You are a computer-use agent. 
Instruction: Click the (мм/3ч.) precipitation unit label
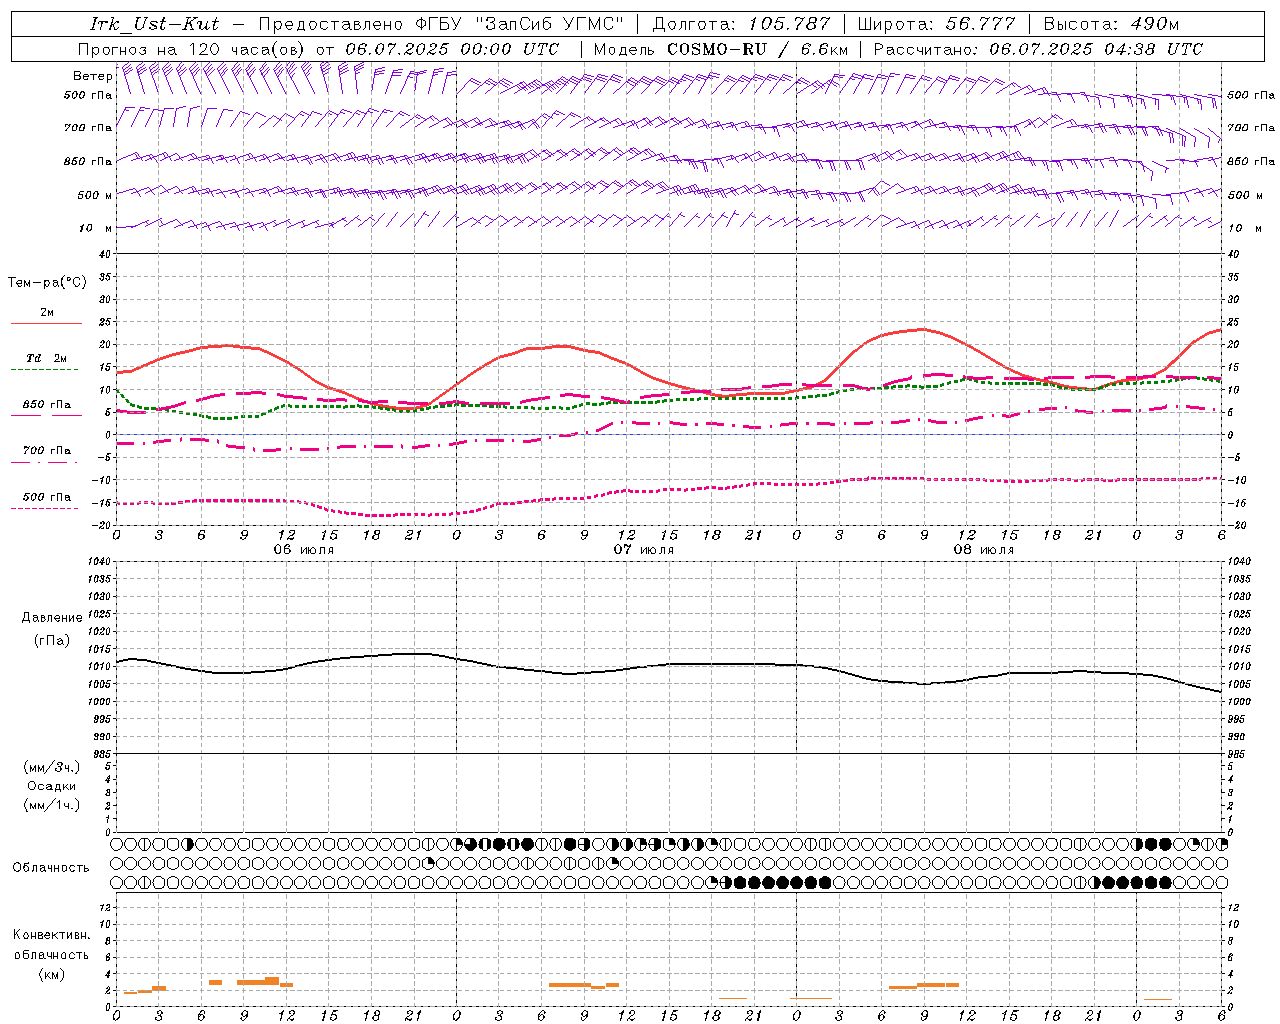pyautogui.click(x=52, y=767)
